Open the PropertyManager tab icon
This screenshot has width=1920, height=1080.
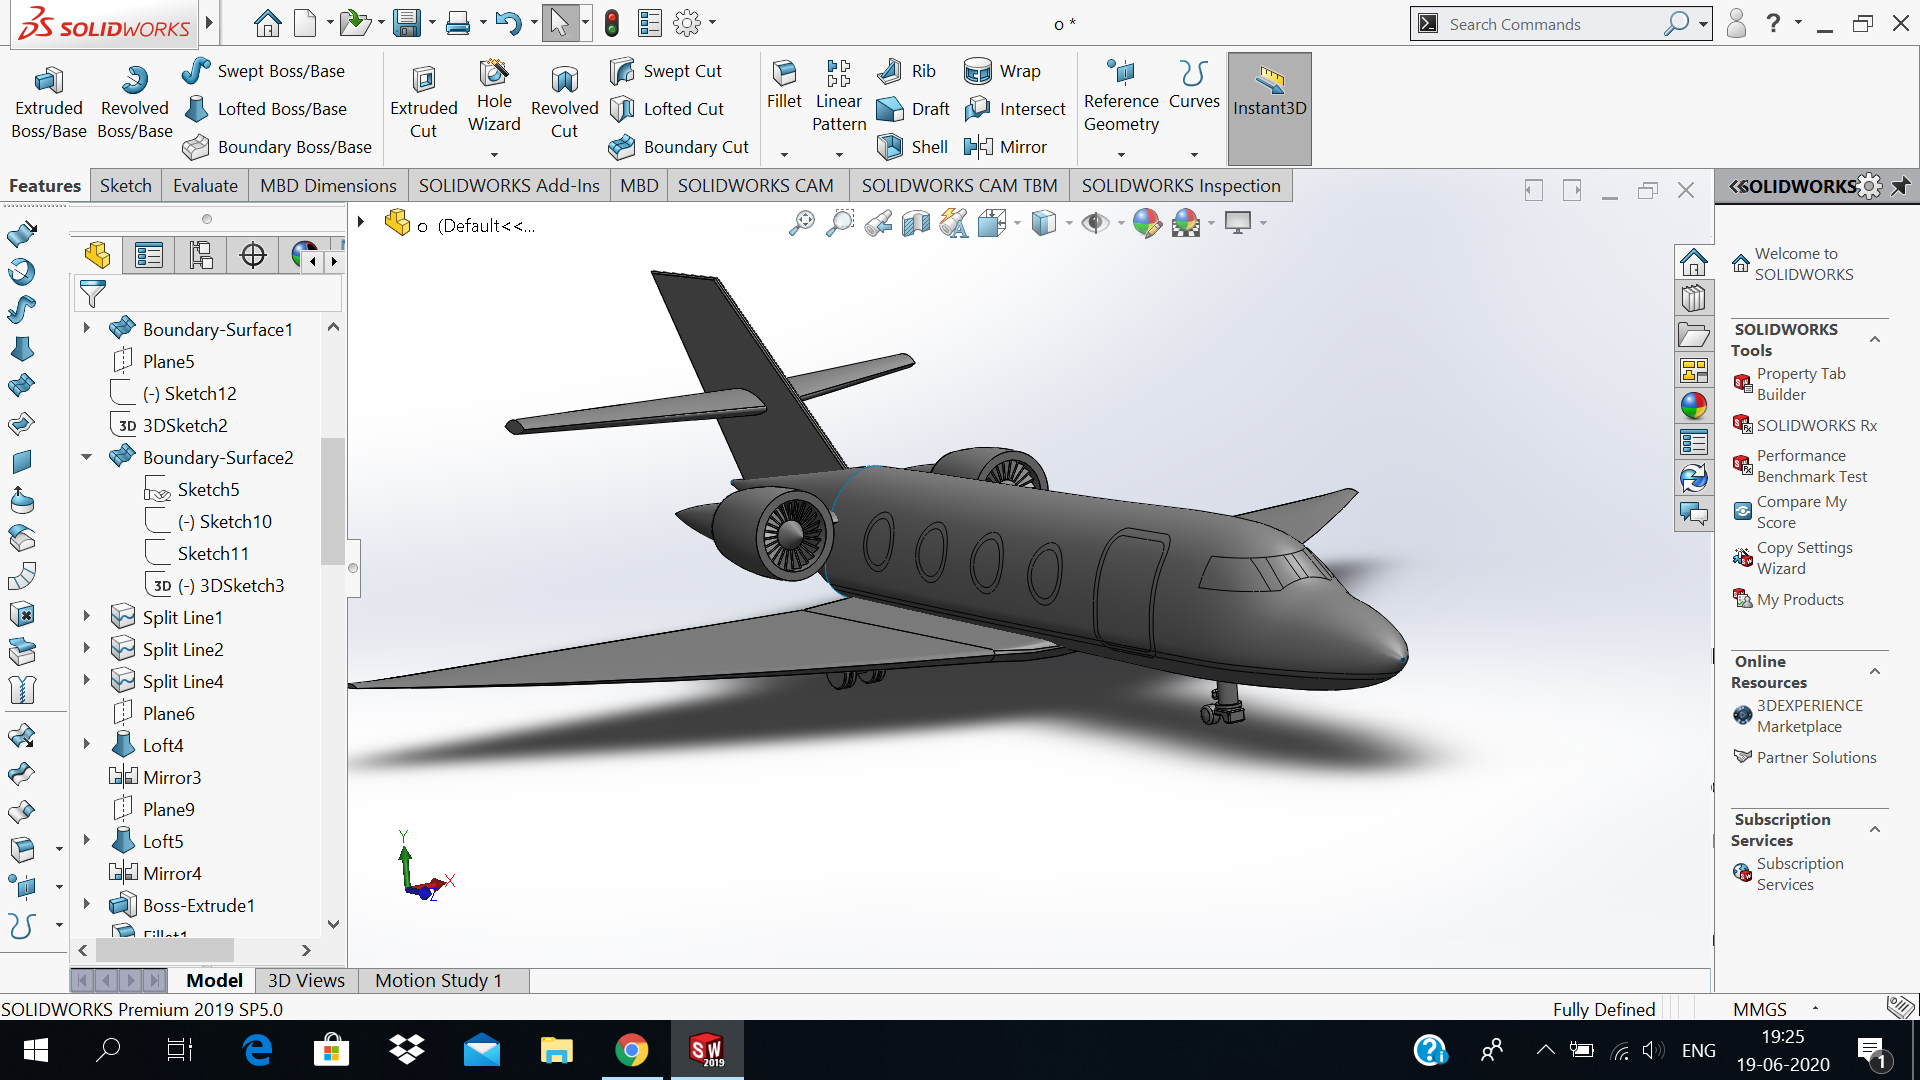coord(149,255)
